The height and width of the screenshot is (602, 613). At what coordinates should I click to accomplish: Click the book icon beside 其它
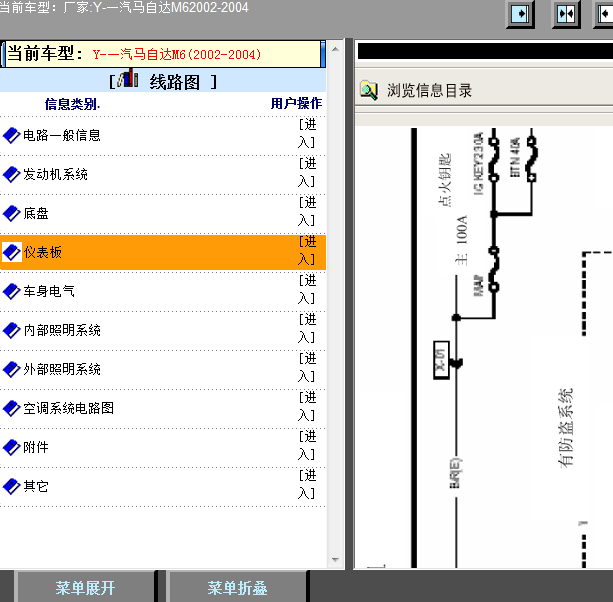pos(11,486)
